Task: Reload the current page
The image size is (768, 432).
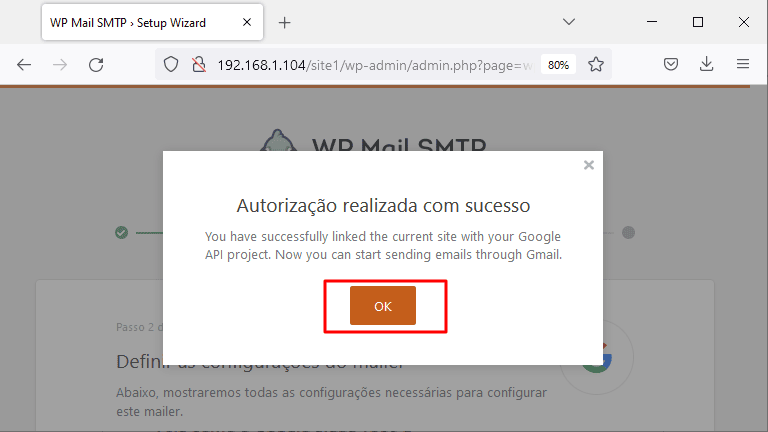Action: [x=96, y=65]
